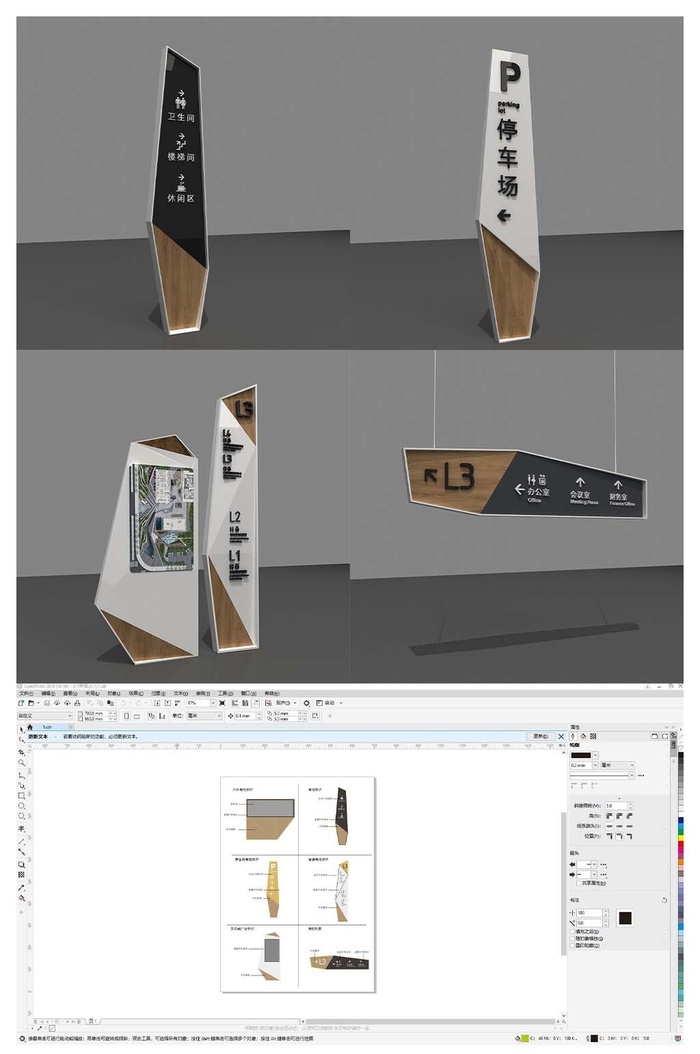The width and height of the screenshot is (700, 1054).
Task: Open the line style dropdown
Action: 631,775
